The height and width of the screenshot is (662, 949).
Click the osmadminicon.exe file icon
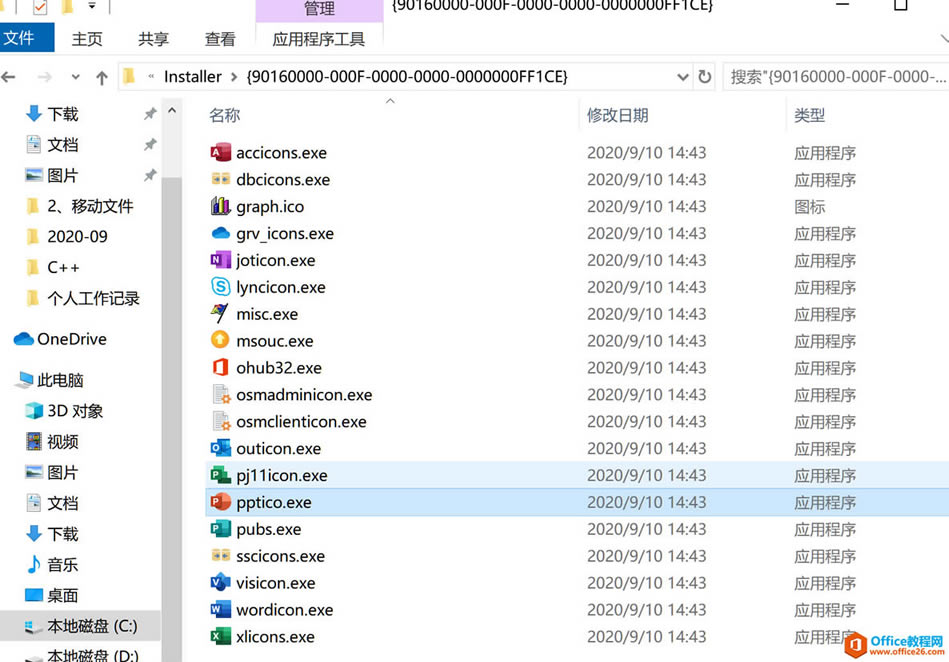click(220, 395)
